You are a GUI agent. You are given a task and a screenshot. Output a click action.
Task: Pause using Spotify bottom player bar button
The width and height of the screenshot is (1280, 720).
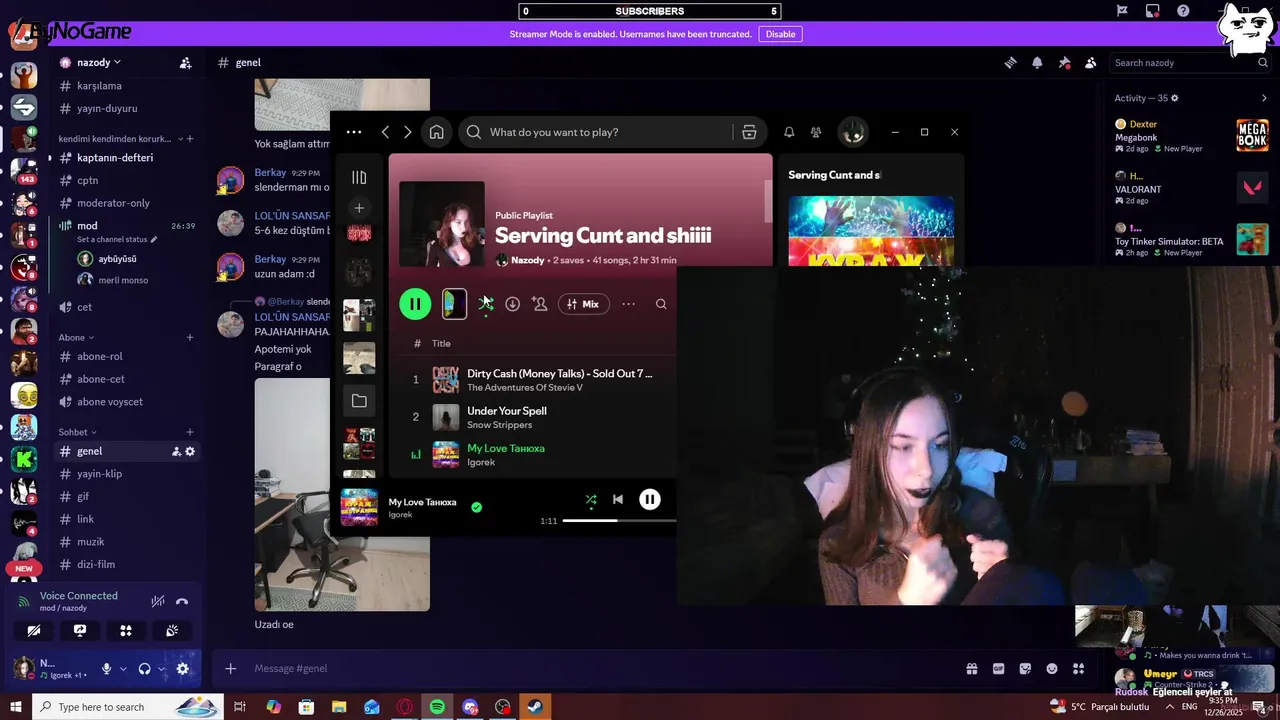click(x=650, y=499)
